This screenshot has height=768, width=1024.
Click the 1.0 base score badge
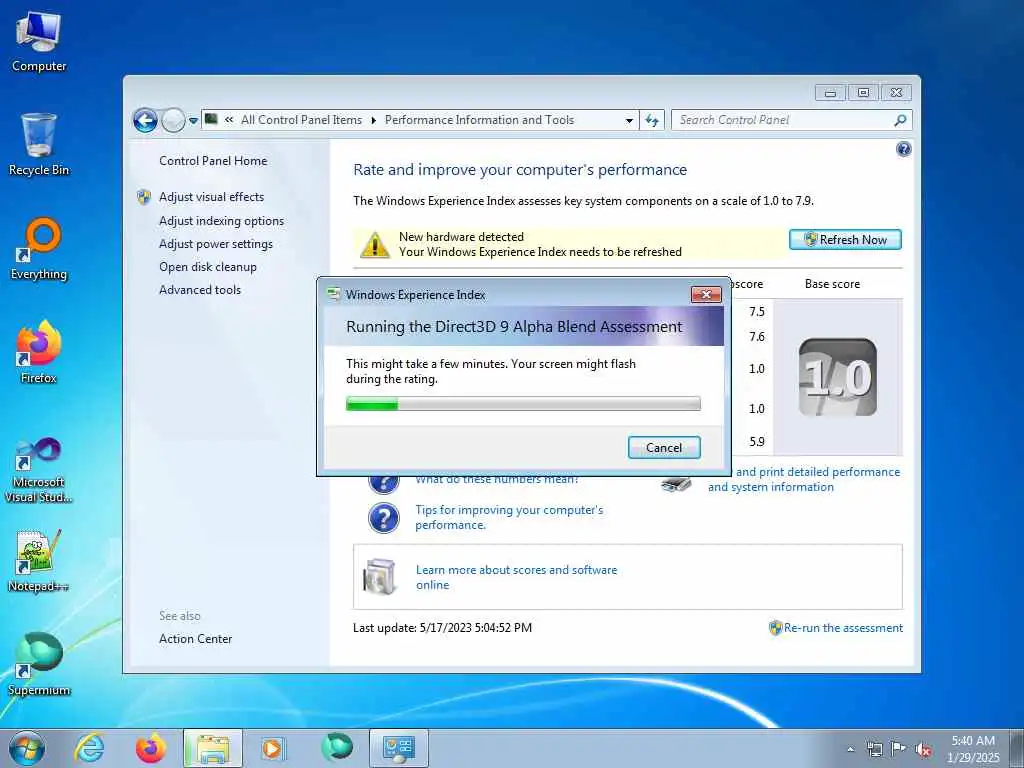click(838, 377)
